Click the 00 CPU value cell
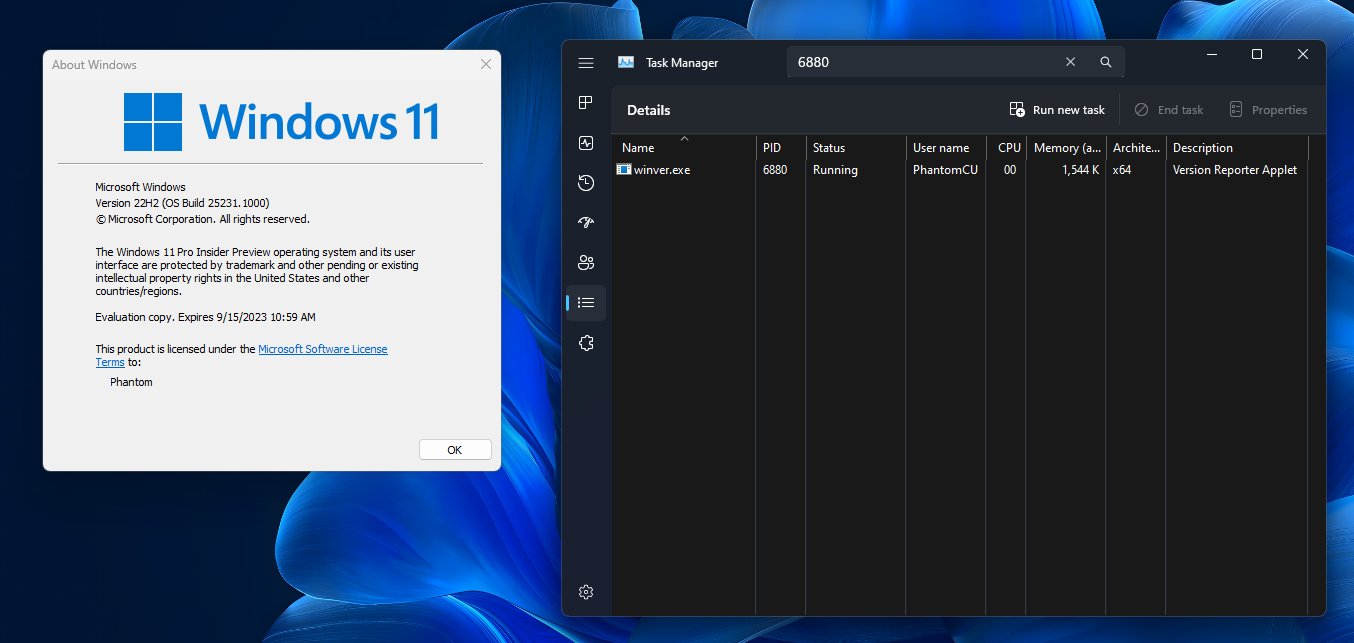The image size is (1354, 643). tap(1010, 170)
